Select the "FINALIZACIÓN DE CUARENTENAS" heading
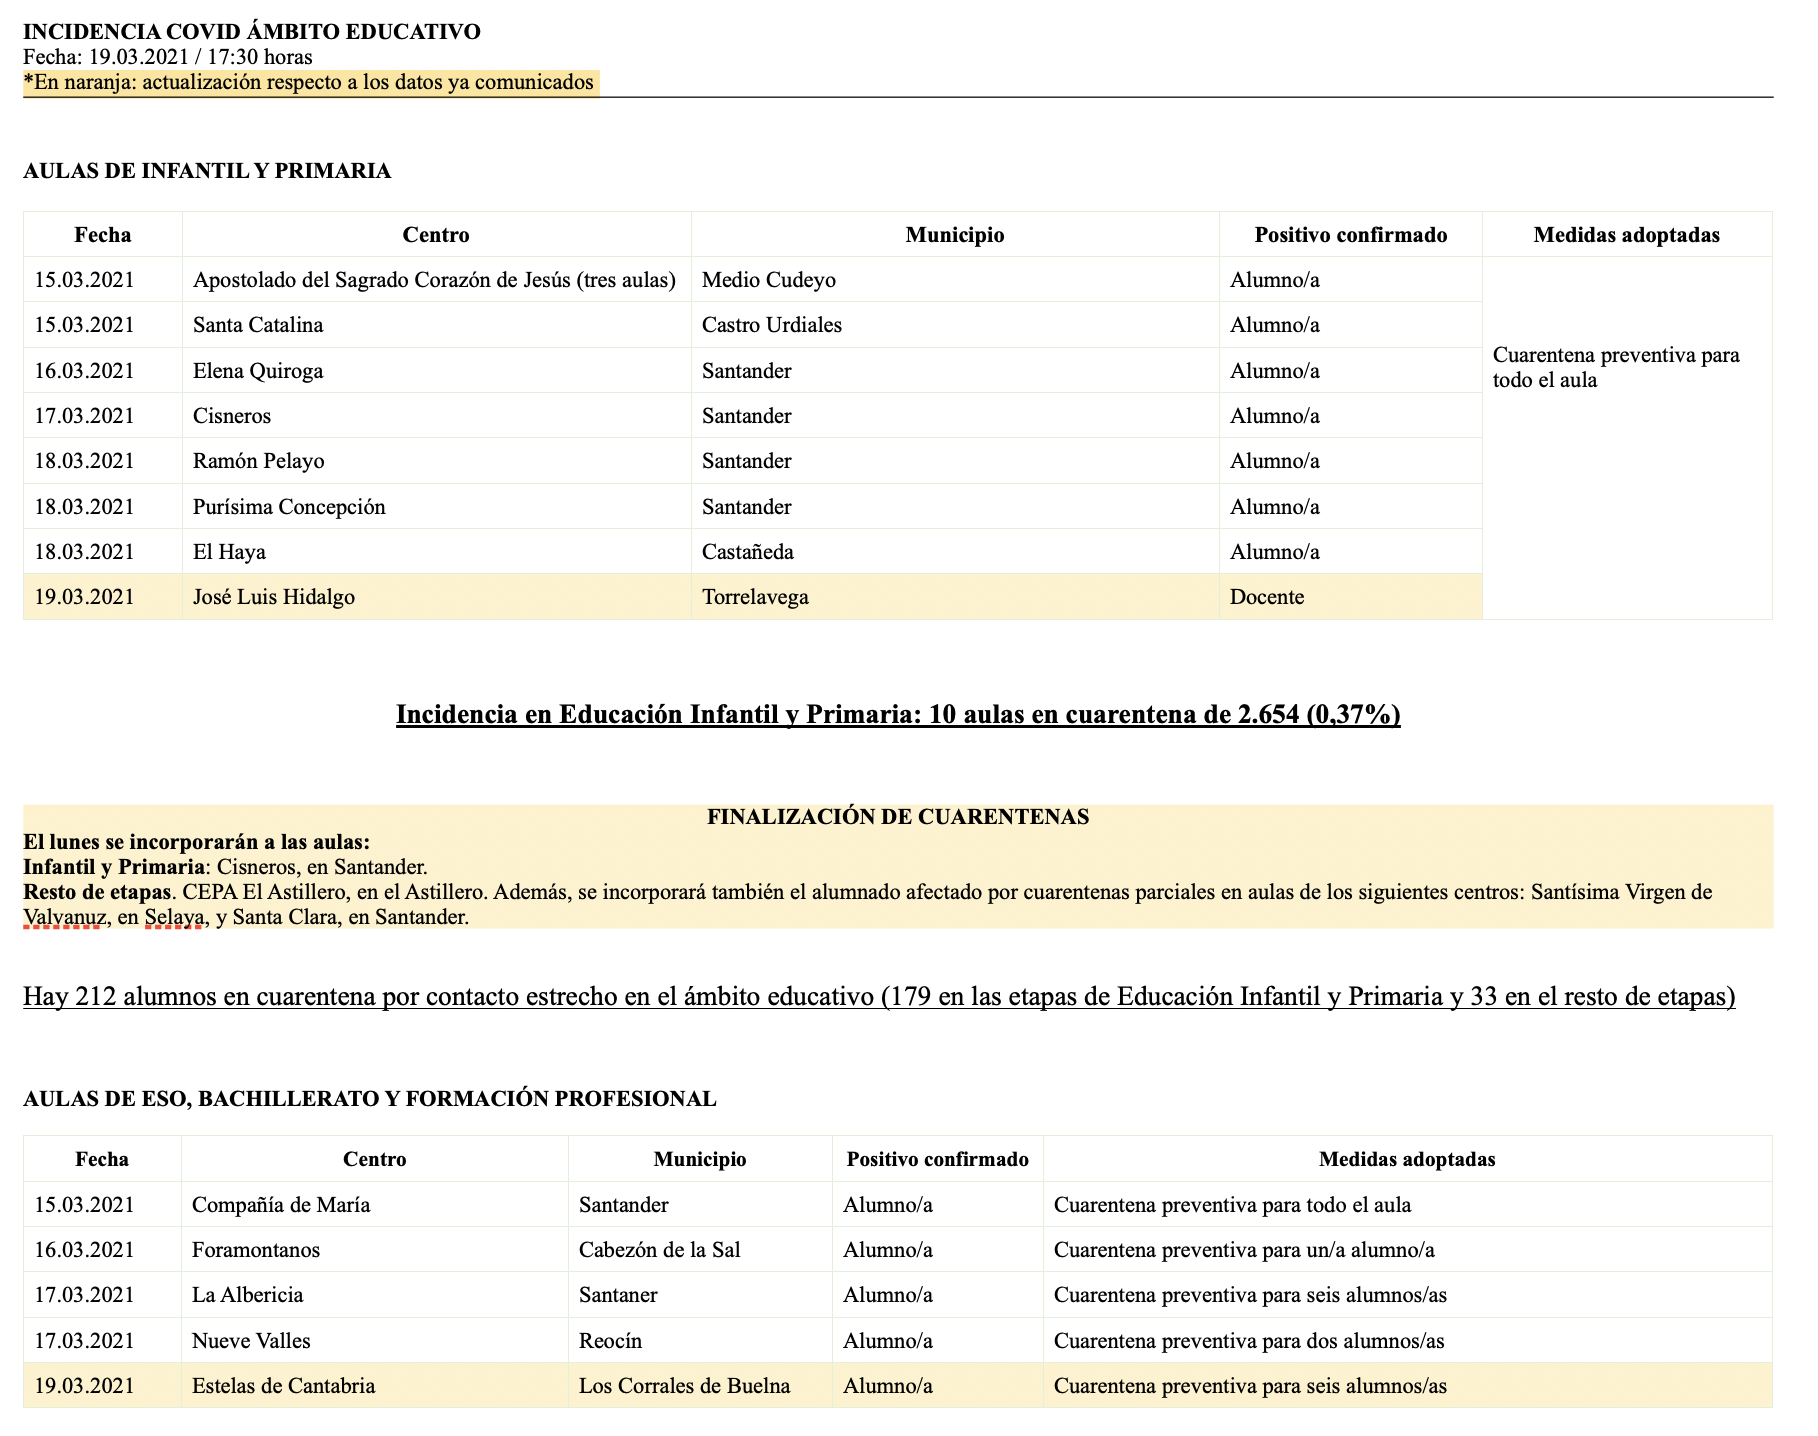 pos(897,817)
